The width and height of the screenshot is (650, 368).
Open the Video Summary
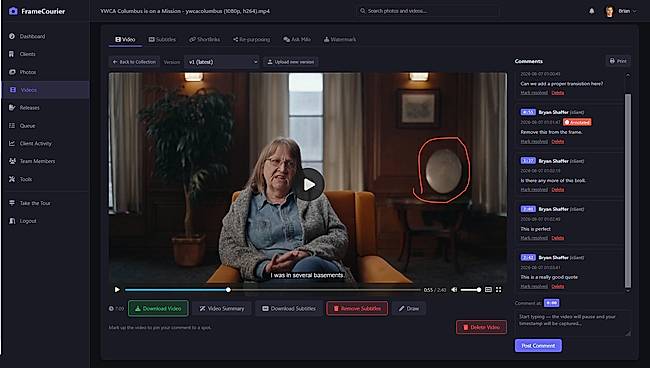(222, 308)
